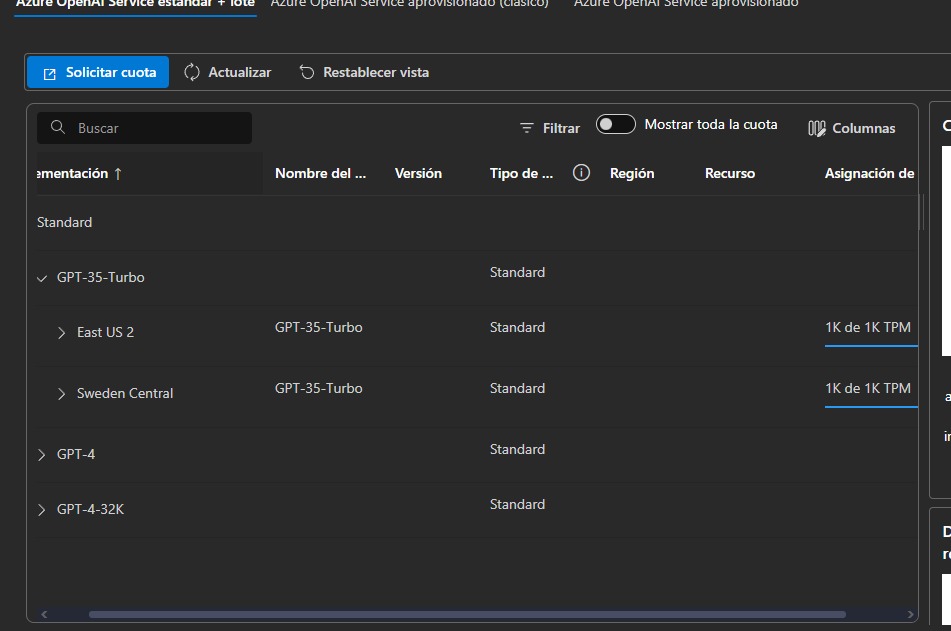
Task: Click the vertical scrollbar of the table
Action: pyautogui.click(x=923, y=212)
